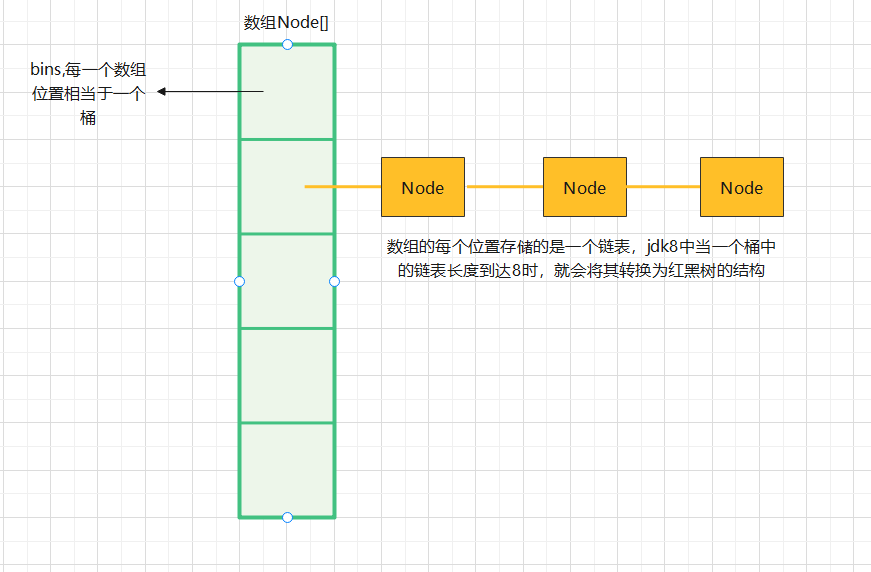Click the fourth cell of green array
The height and width of the screenshot is (572, 871).
point(287,376)
